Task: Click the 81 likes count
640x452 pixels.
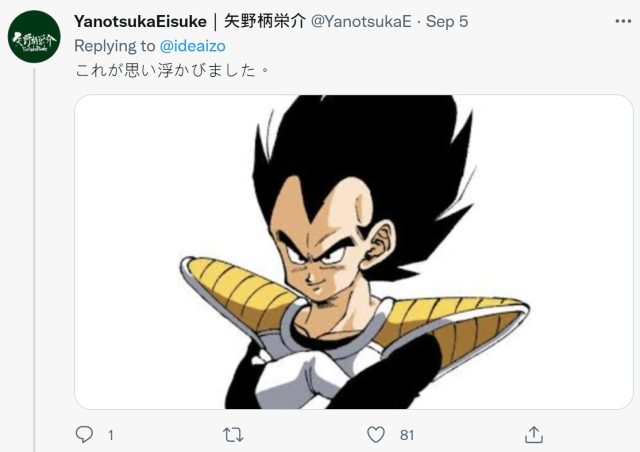Action: click(407, 435)
